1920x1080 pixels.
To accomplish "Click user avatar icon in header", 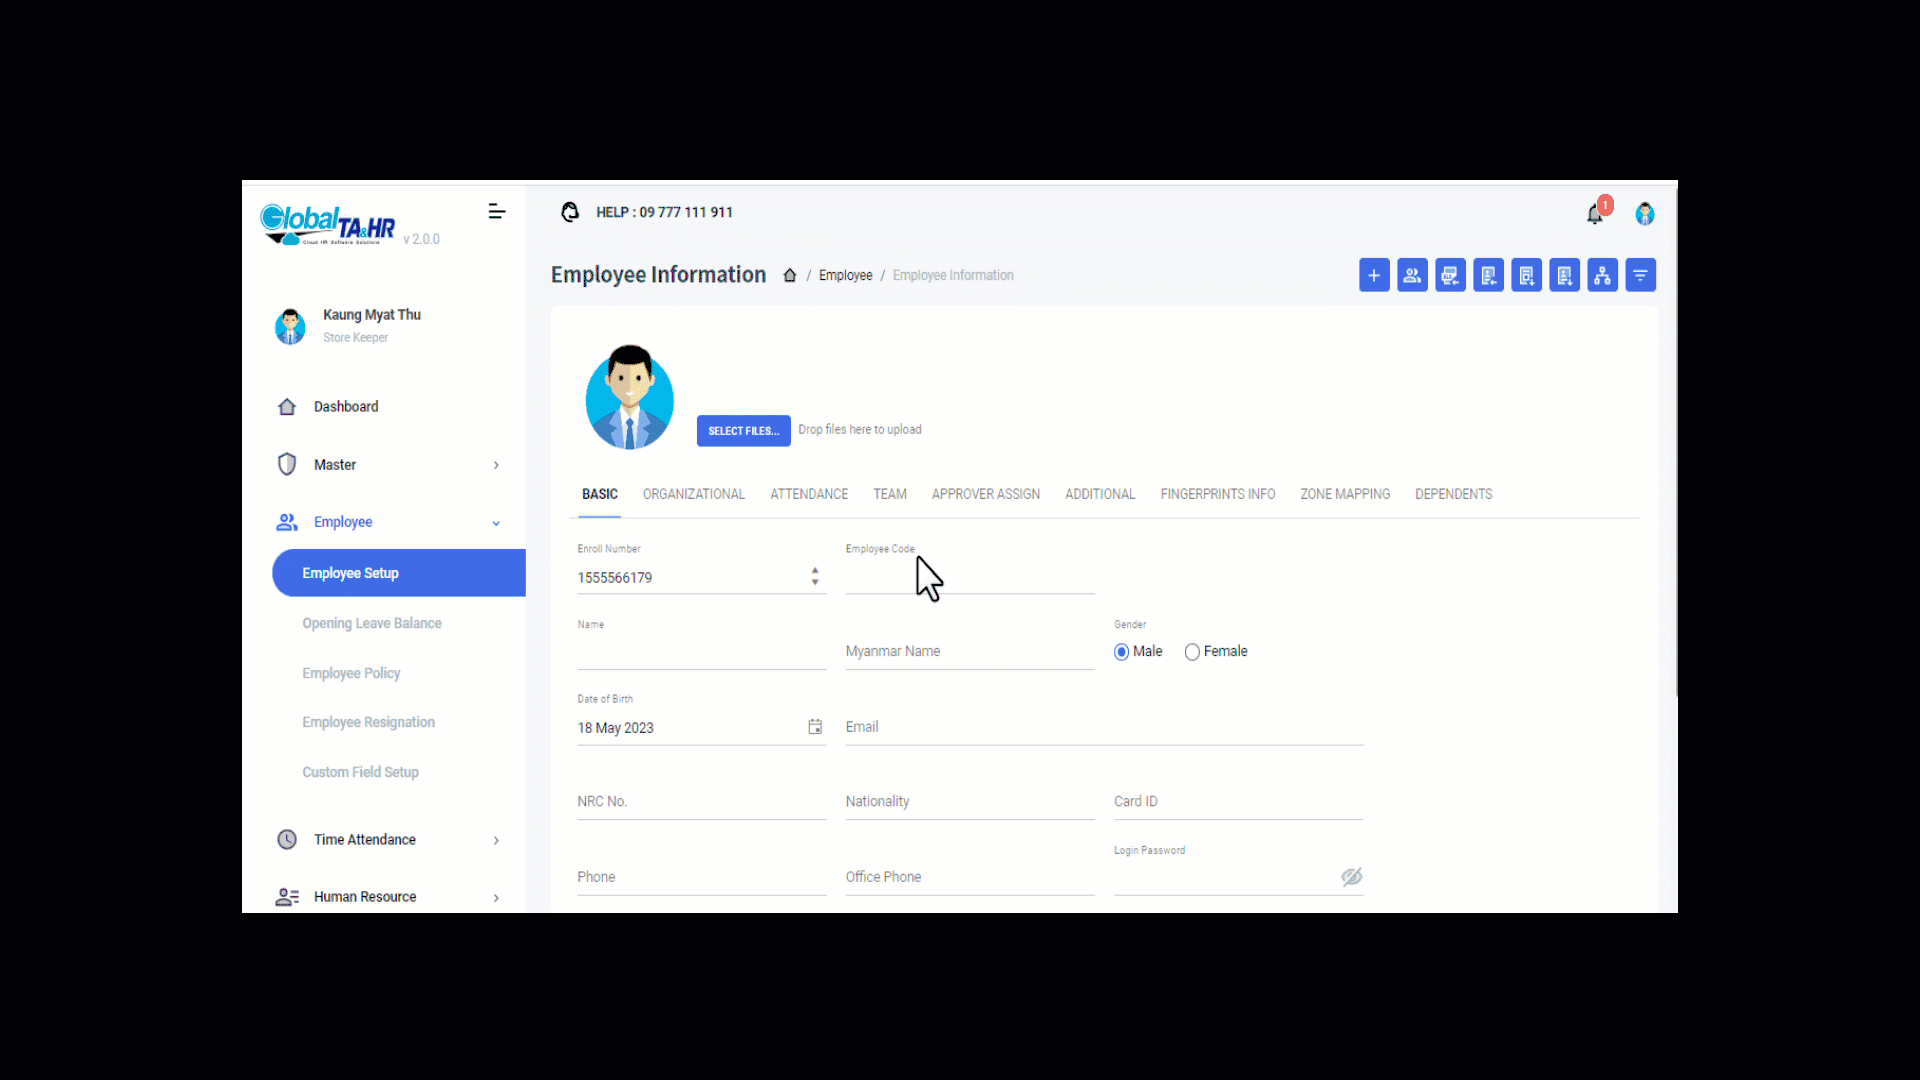I will (1645, 214).
